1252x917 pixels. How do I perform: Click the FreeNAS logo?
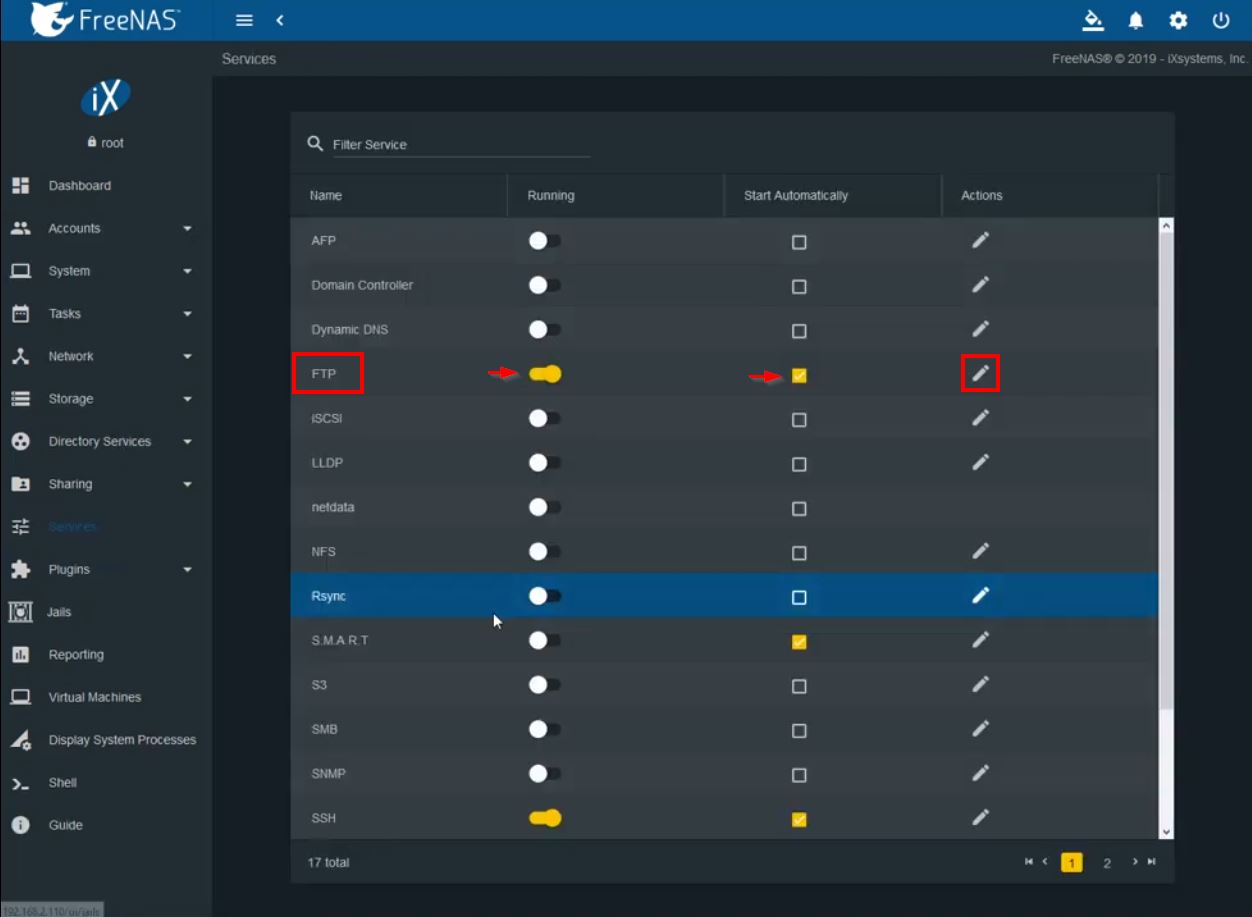point(104,19)
